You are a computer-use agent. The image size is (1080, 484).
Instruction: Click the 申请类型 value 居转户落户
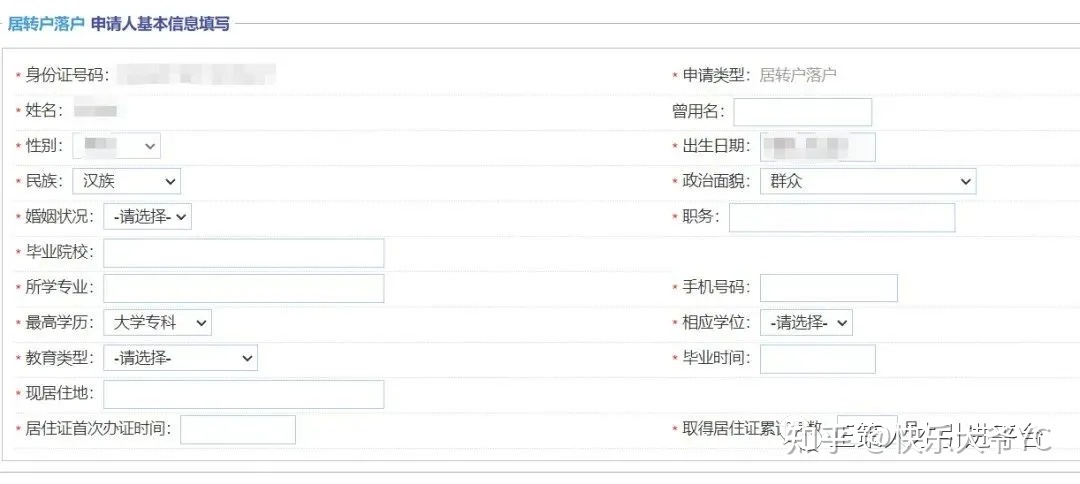click(798, 76)
